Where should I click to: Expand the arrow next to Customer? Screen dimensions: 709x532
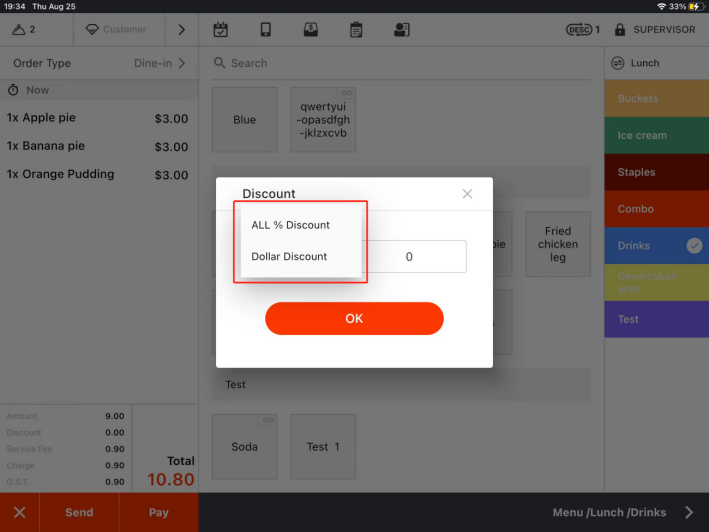181,30
